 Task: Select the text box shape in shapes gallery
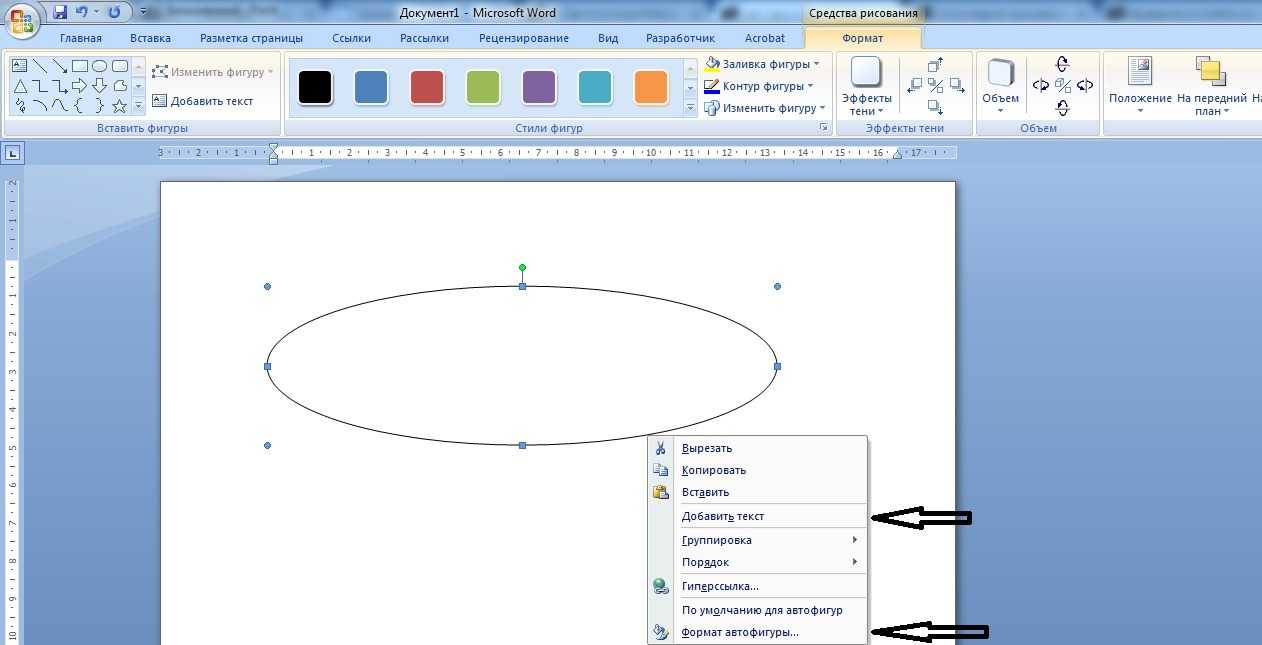coord(19,66)
